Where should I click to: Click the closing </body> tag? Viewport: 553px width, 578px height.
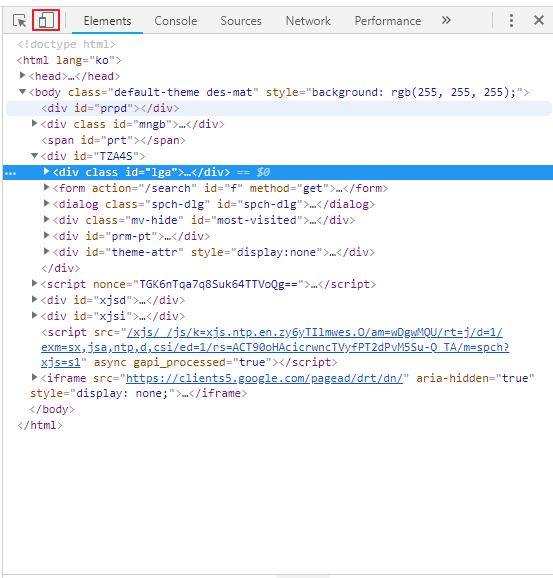point(52,410)
